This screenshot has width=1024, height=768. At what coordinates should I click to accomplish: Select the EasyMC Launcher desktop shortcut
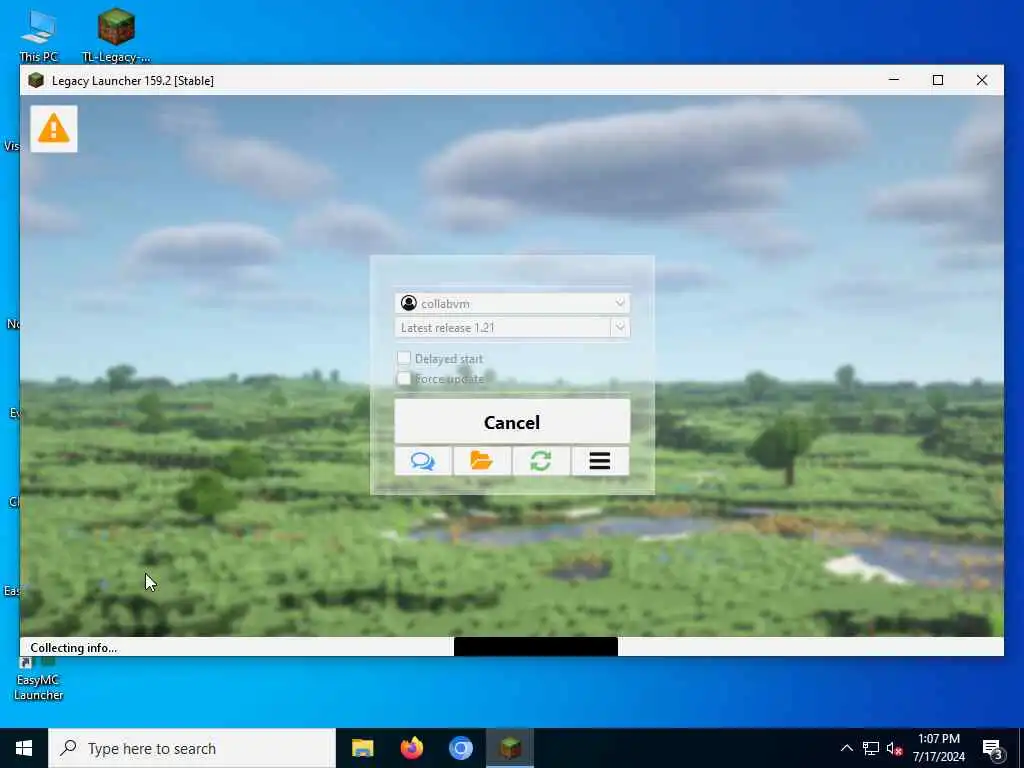click(x=38, y=679)
